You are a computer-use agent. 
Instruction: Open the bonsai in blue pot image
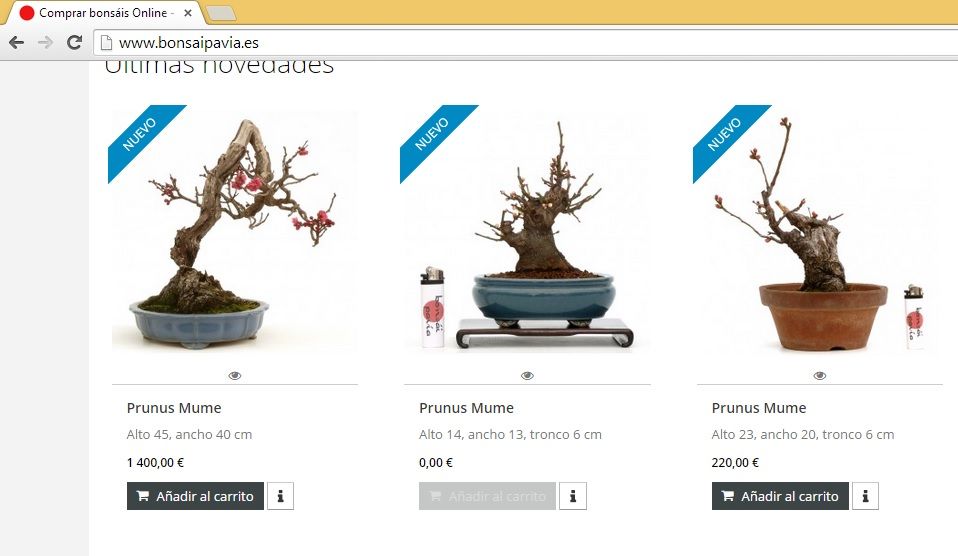(527, 230)
